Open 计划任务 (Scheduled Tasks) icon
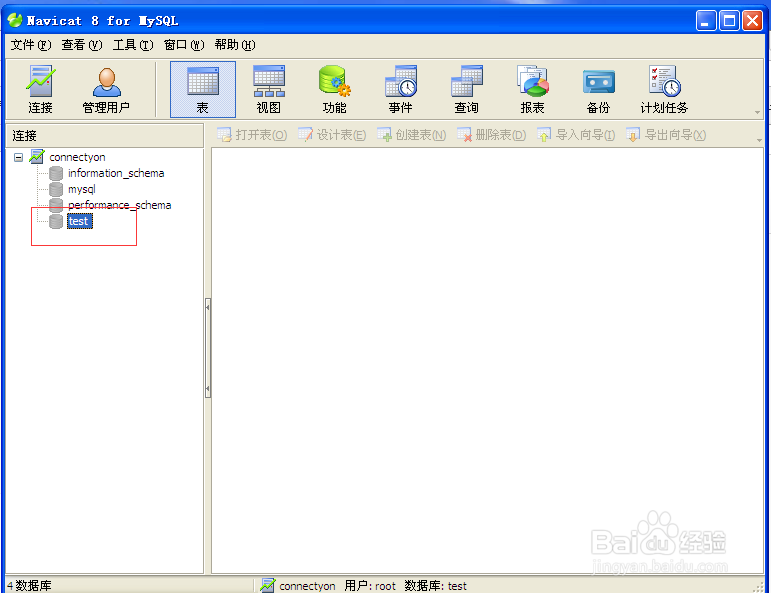Screen dimensions: 771x593 pyautogui.click(x=664, y=89)
